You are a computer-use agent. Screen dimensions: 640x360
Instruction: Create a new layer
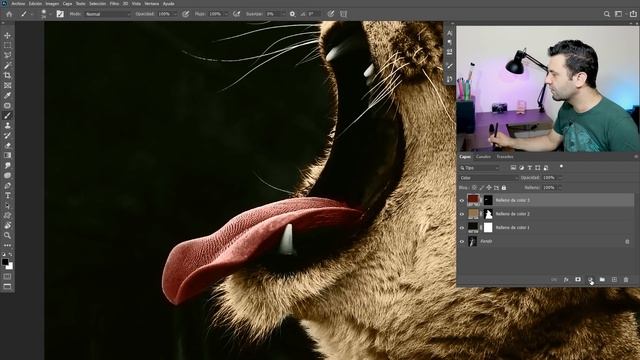[614, 280]
